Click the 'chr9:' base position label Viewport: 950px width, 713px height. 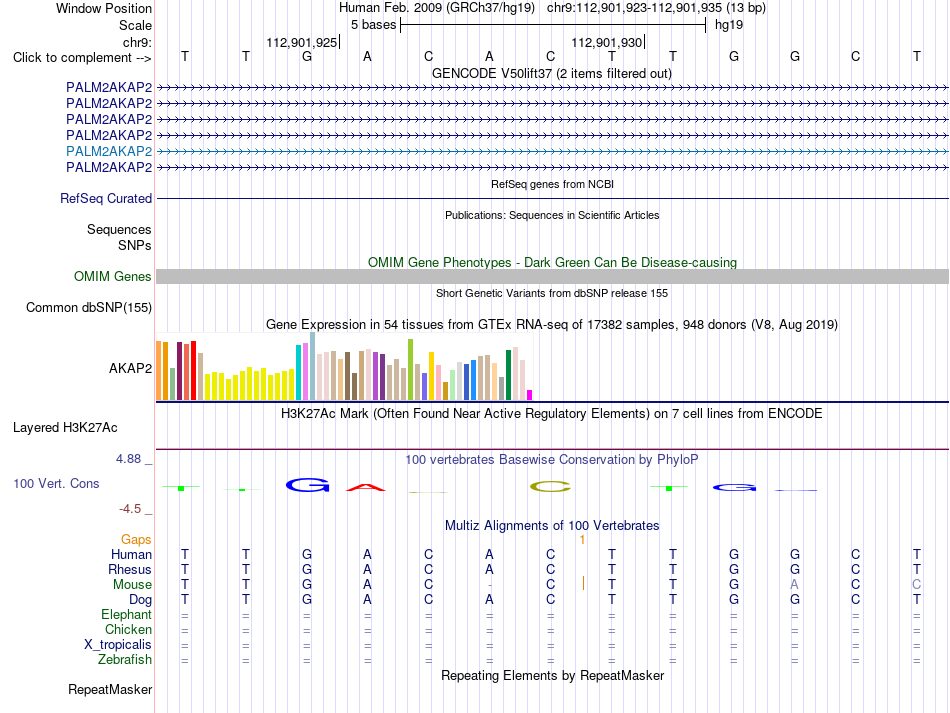click(x=137, y=42)
